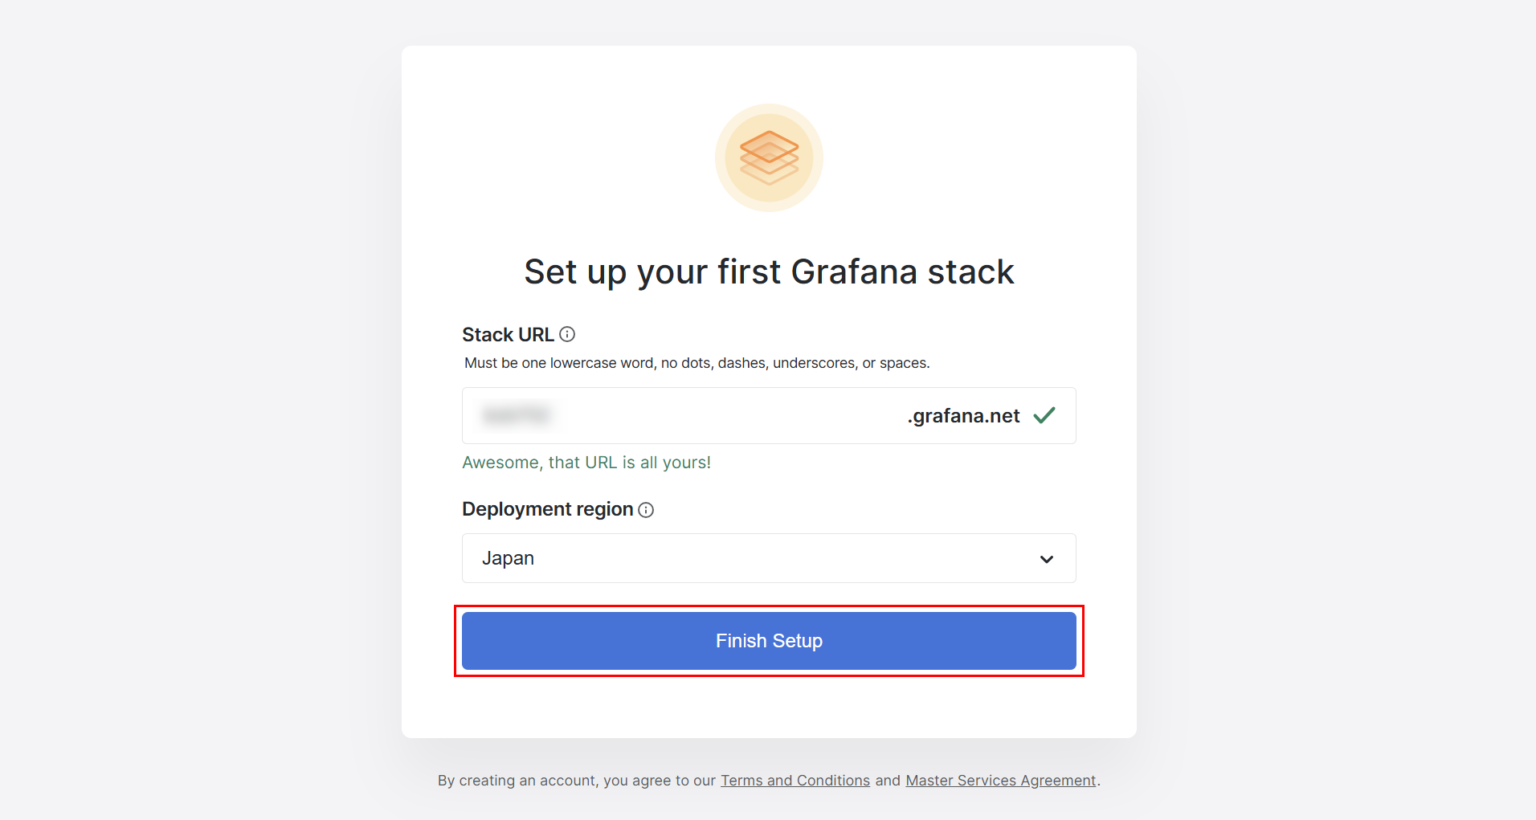This screenshot has width=1536, height=820.
Task: Open the region picker showing Japan
Action: [768, 558]
